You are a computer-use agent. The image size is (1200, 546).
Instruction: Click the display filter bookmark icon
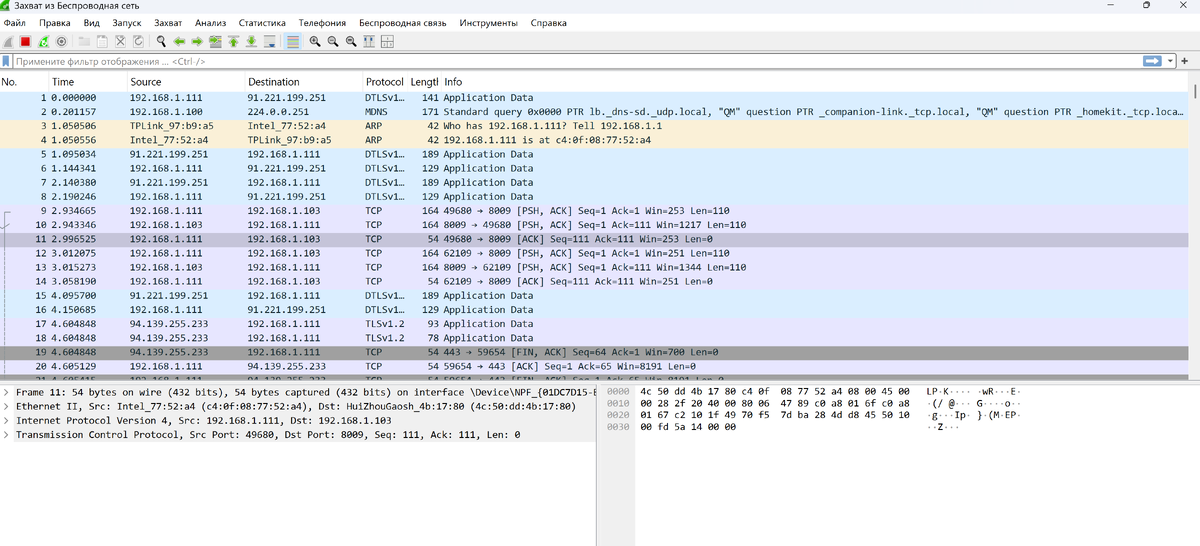pos(6,62)
